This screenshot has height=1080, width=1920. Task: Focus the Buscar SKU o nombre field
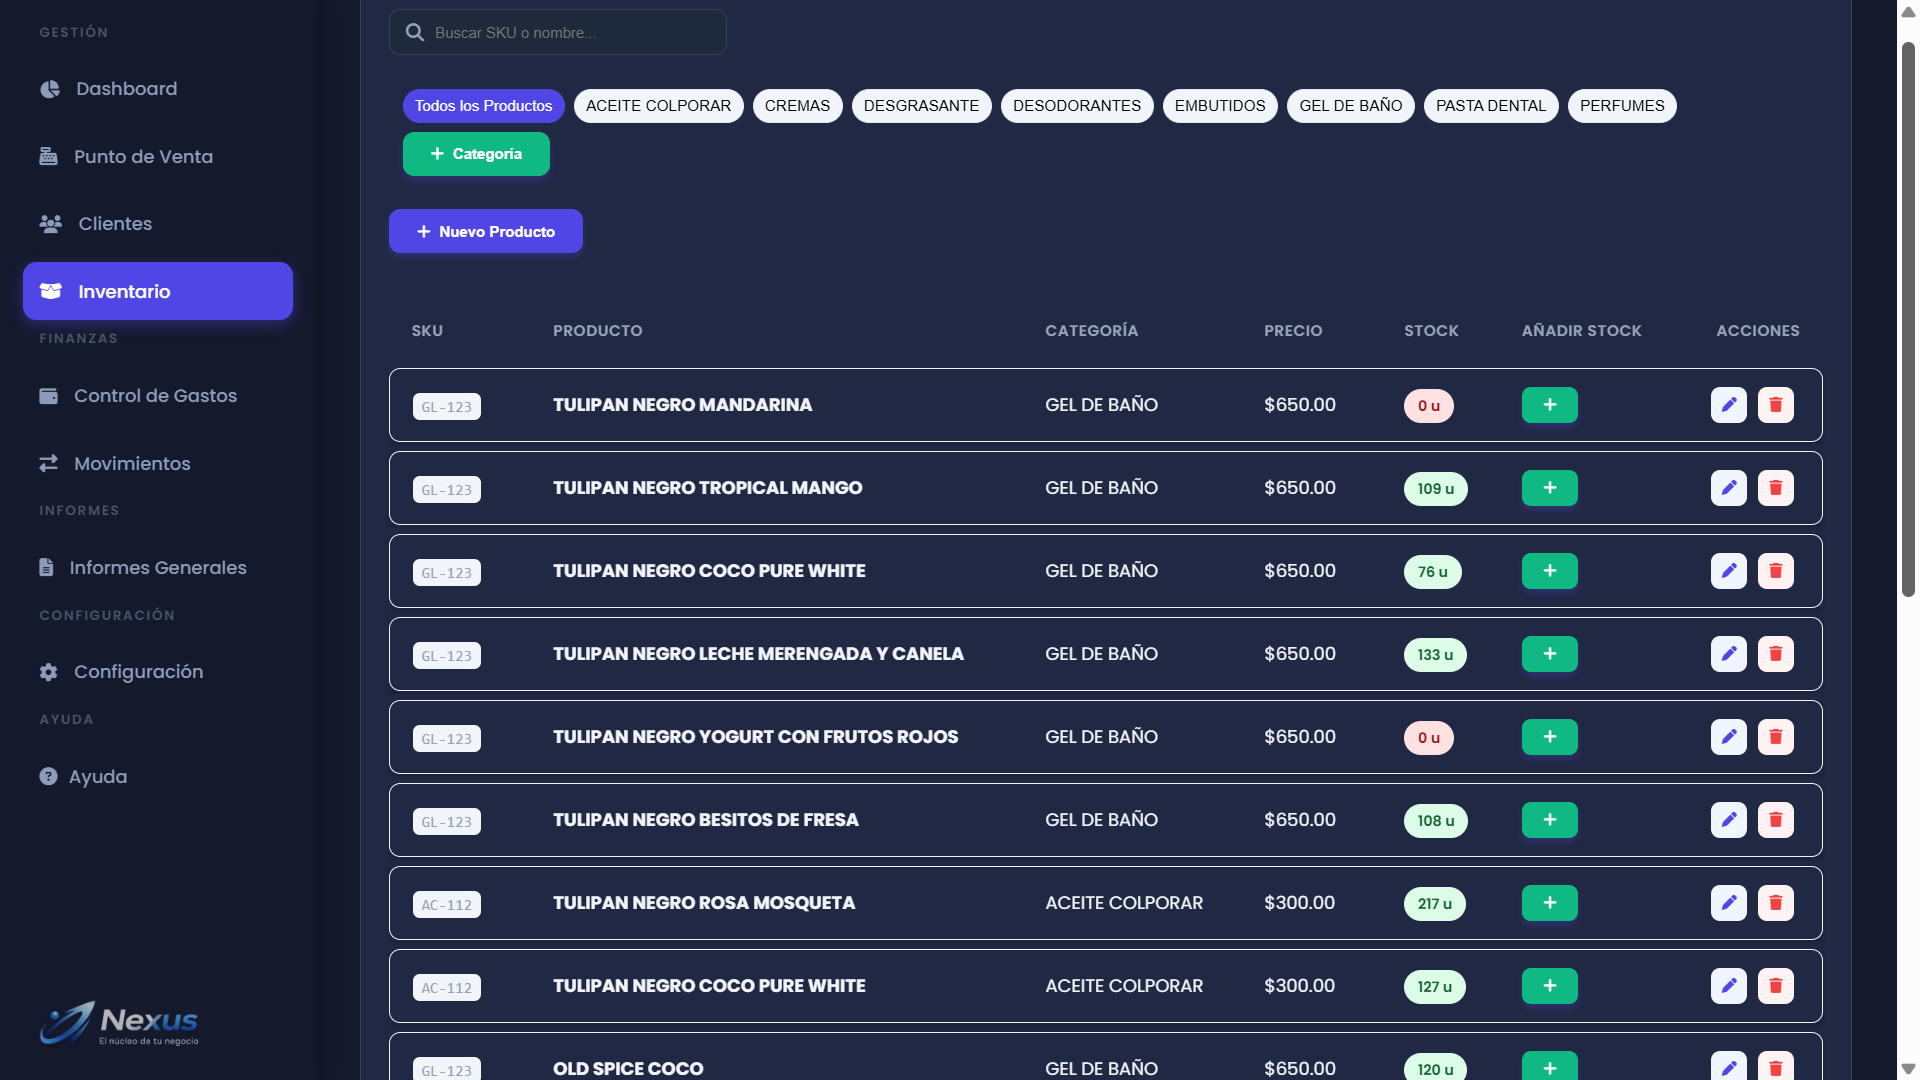click(x=570, y=33)
